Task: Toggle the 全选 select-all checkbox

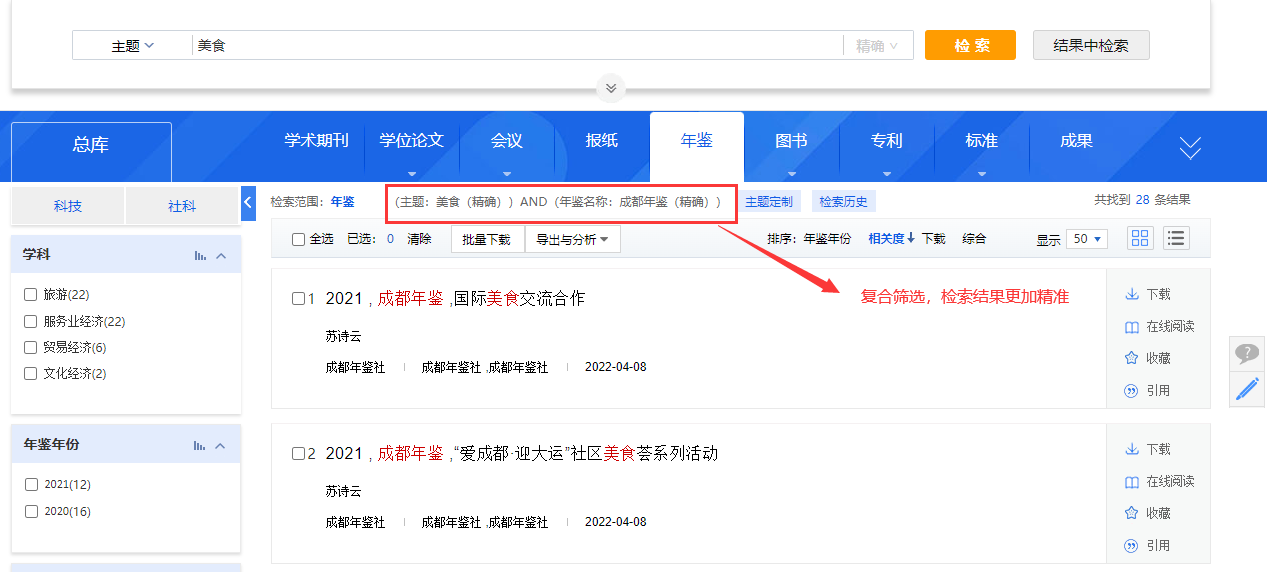Action: coord(298,239)
